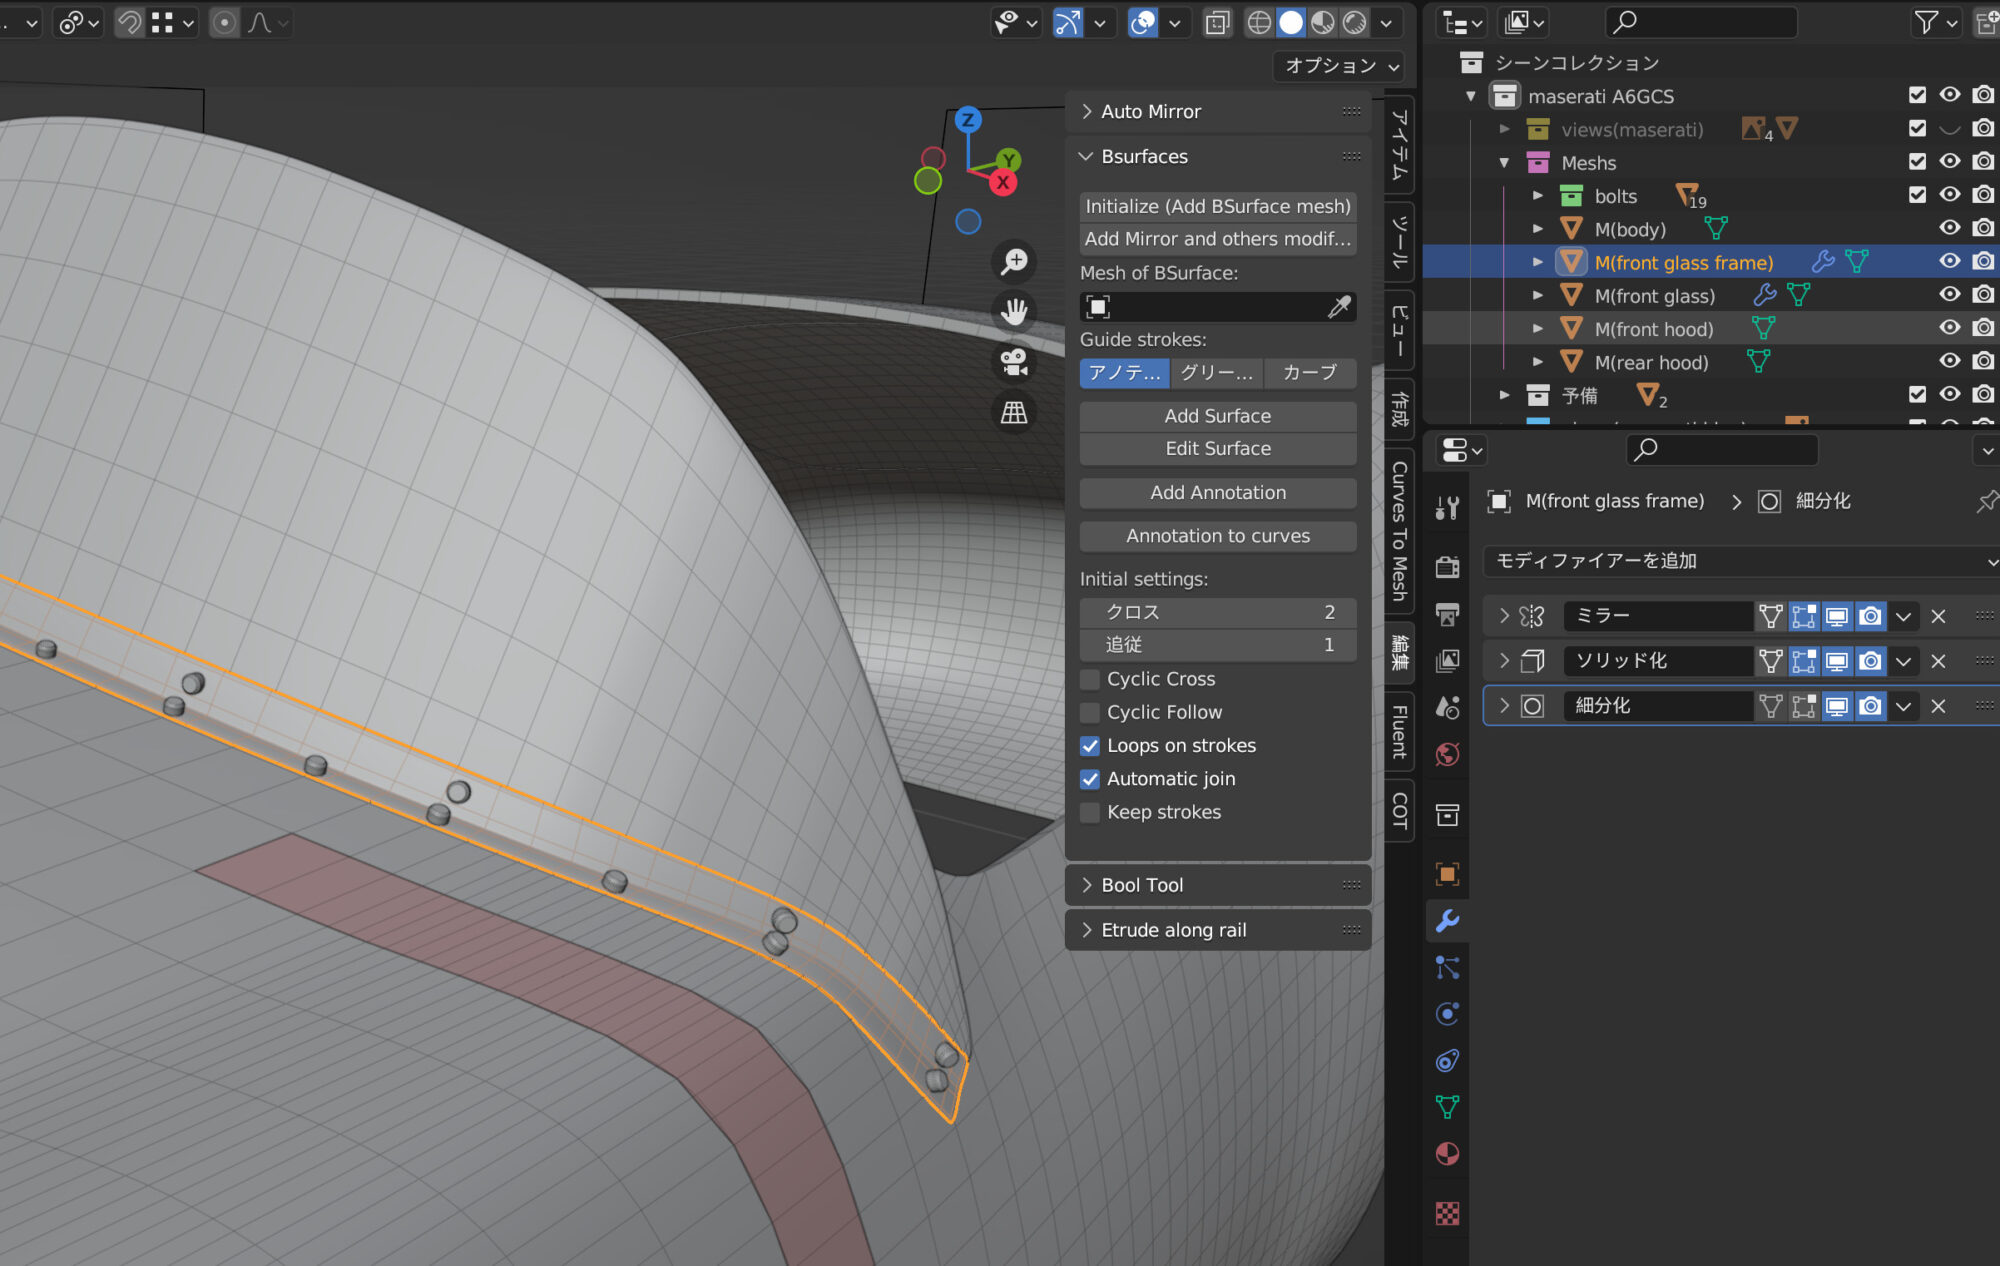This screenshot has width=2000, height=1266.
Task: Click the red X axis gizmo handle
Action: (1002, 183)
